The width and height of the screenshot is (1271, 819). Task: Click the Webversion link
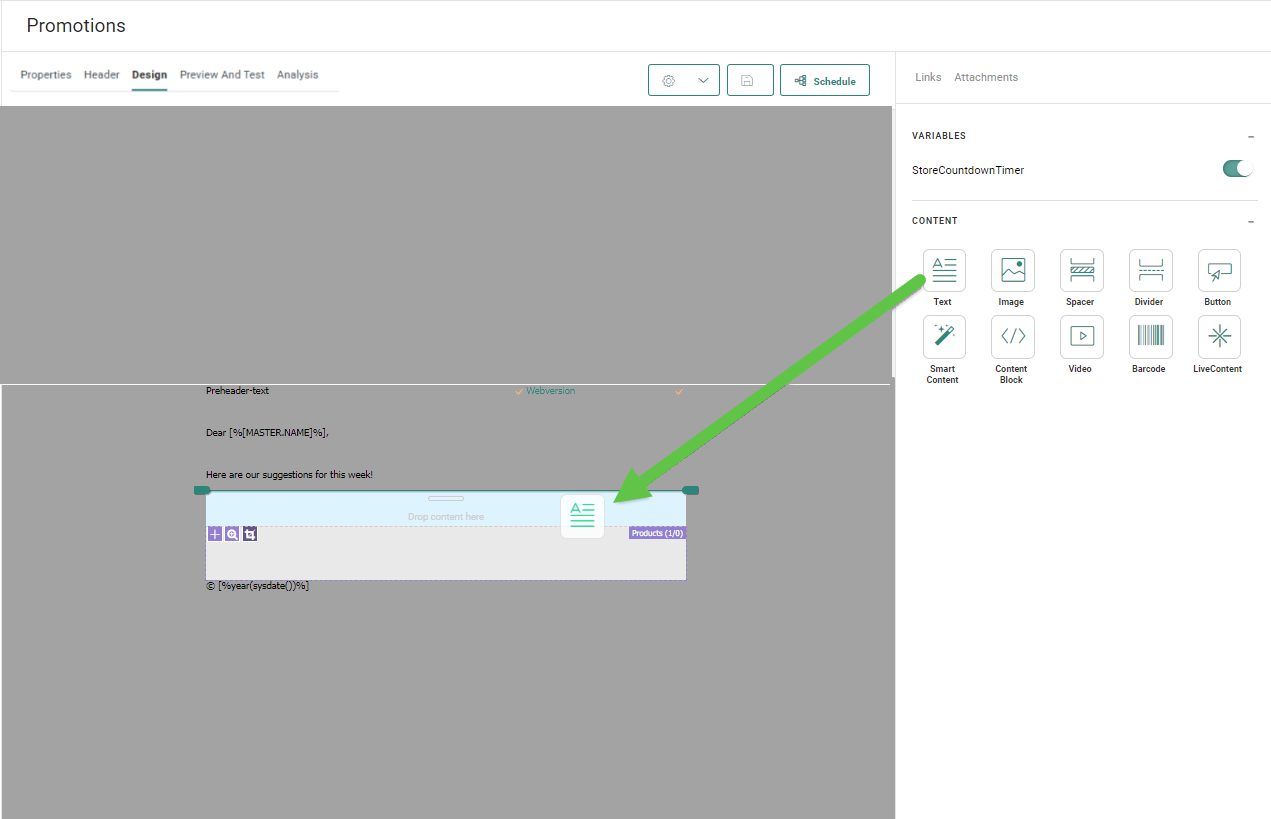550,391
